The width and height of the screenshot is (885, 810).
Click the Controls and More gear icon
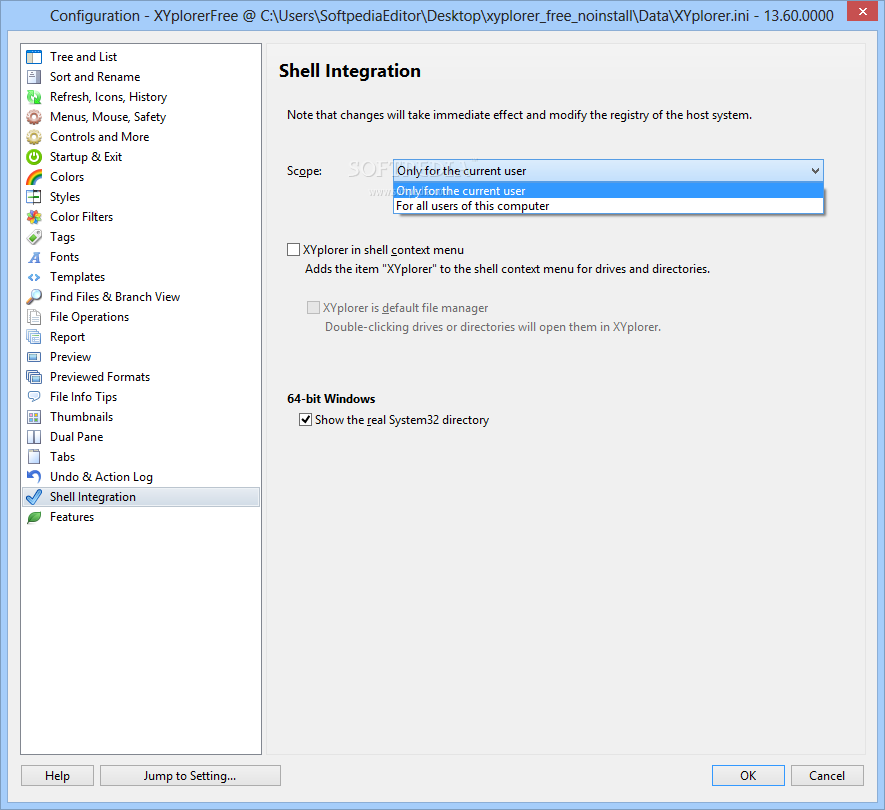[34, 137]
